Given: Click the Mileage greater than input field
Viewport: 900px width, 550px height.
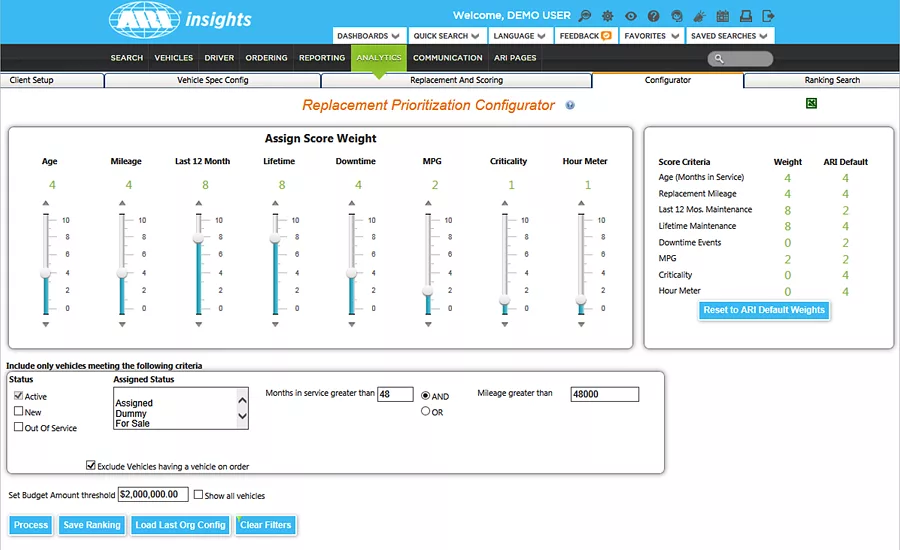Looking at the screenshot, I should tap(604, 394).
